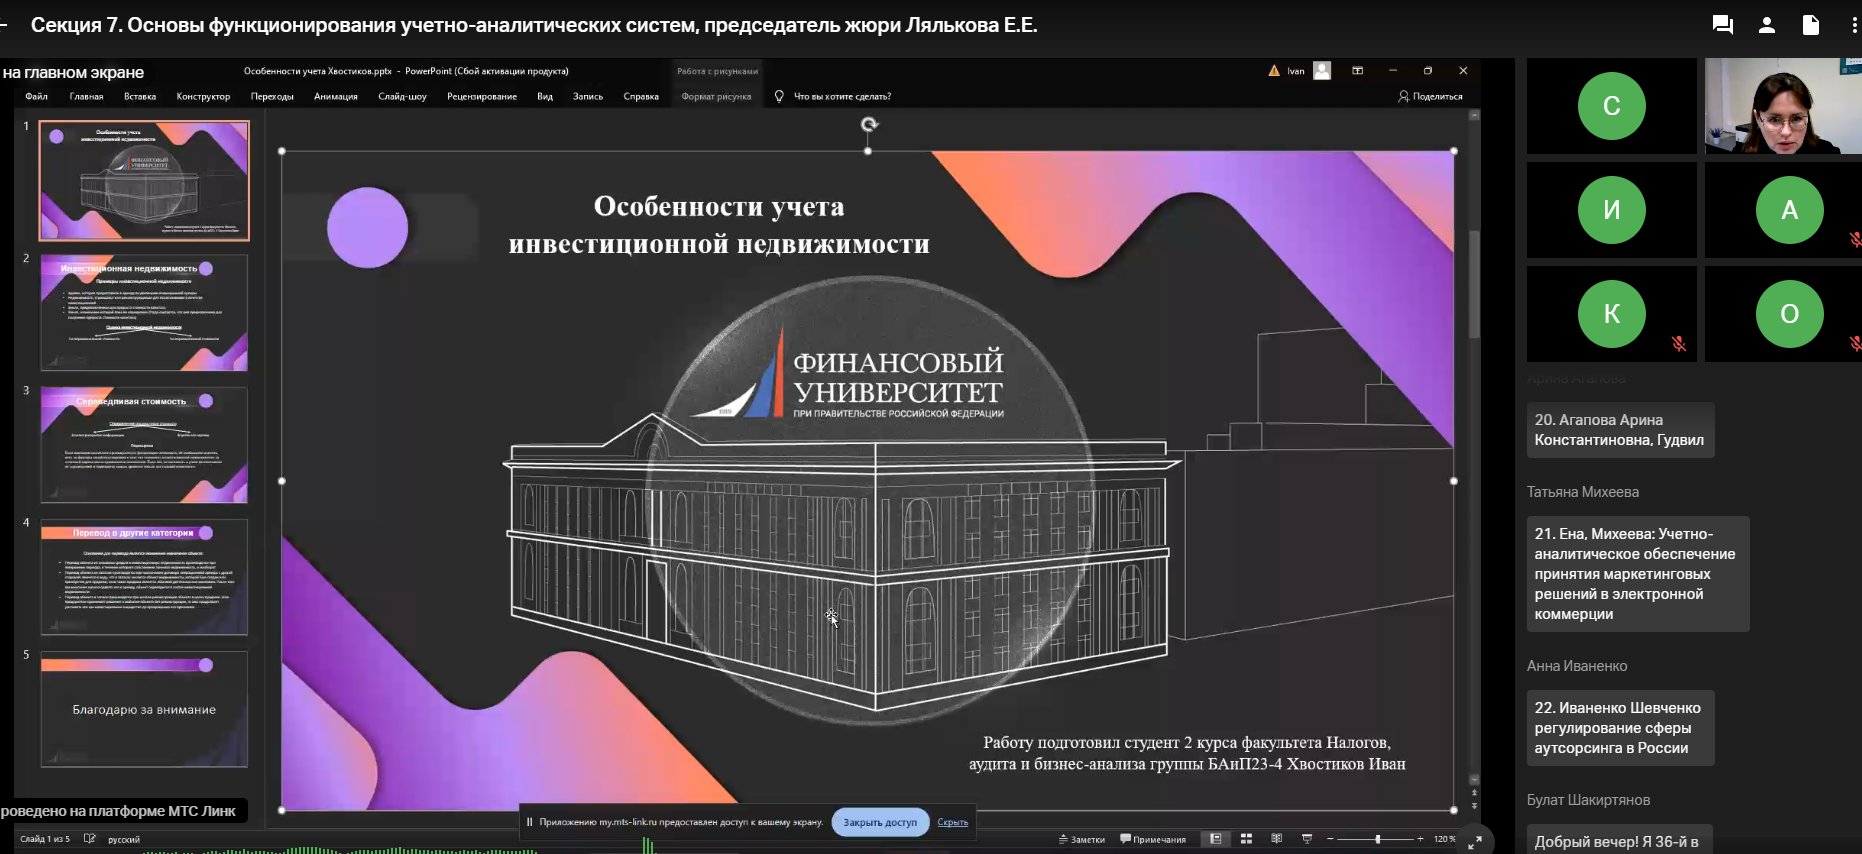Open Ribbon Display Options in PowerPoint
The height and width of the screenshot is (854, 1862).
tap(1357, 71)
